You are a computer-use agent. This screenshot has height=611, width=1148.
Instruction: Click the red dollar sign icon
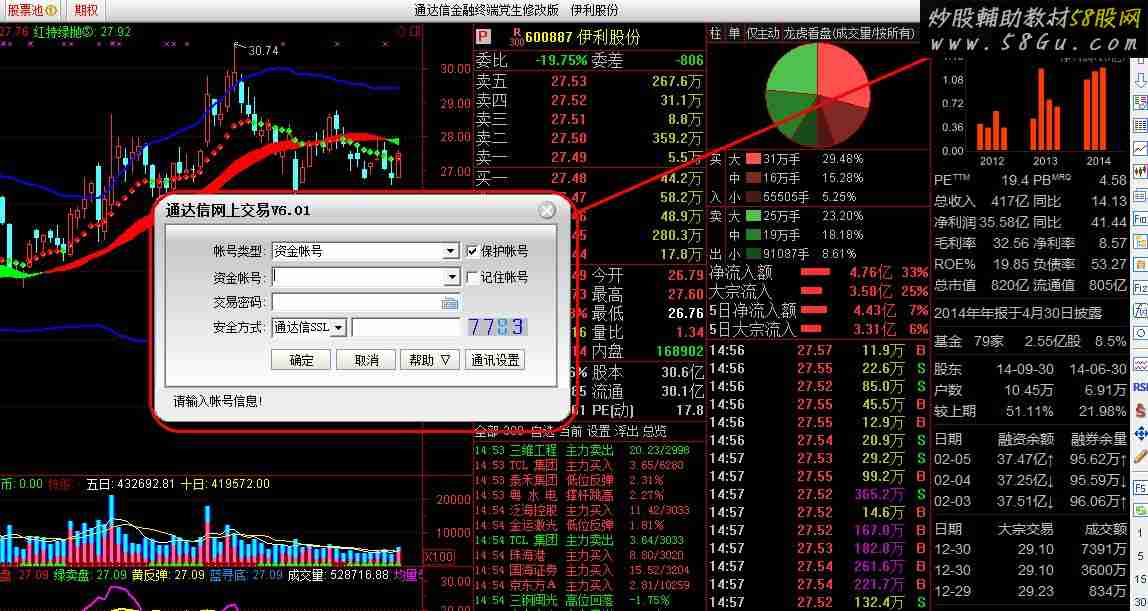1140,411
